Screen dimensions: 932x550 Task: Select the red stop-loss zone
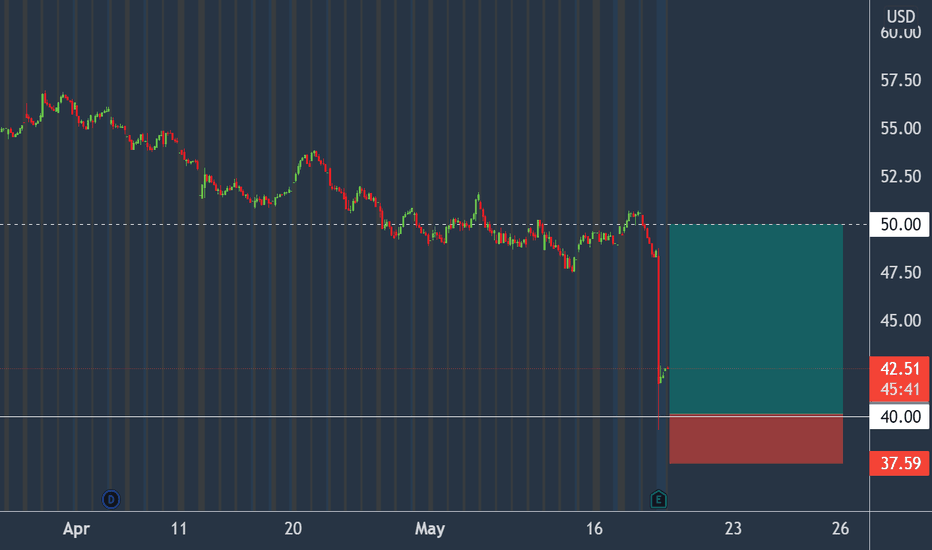coord(756,439)
